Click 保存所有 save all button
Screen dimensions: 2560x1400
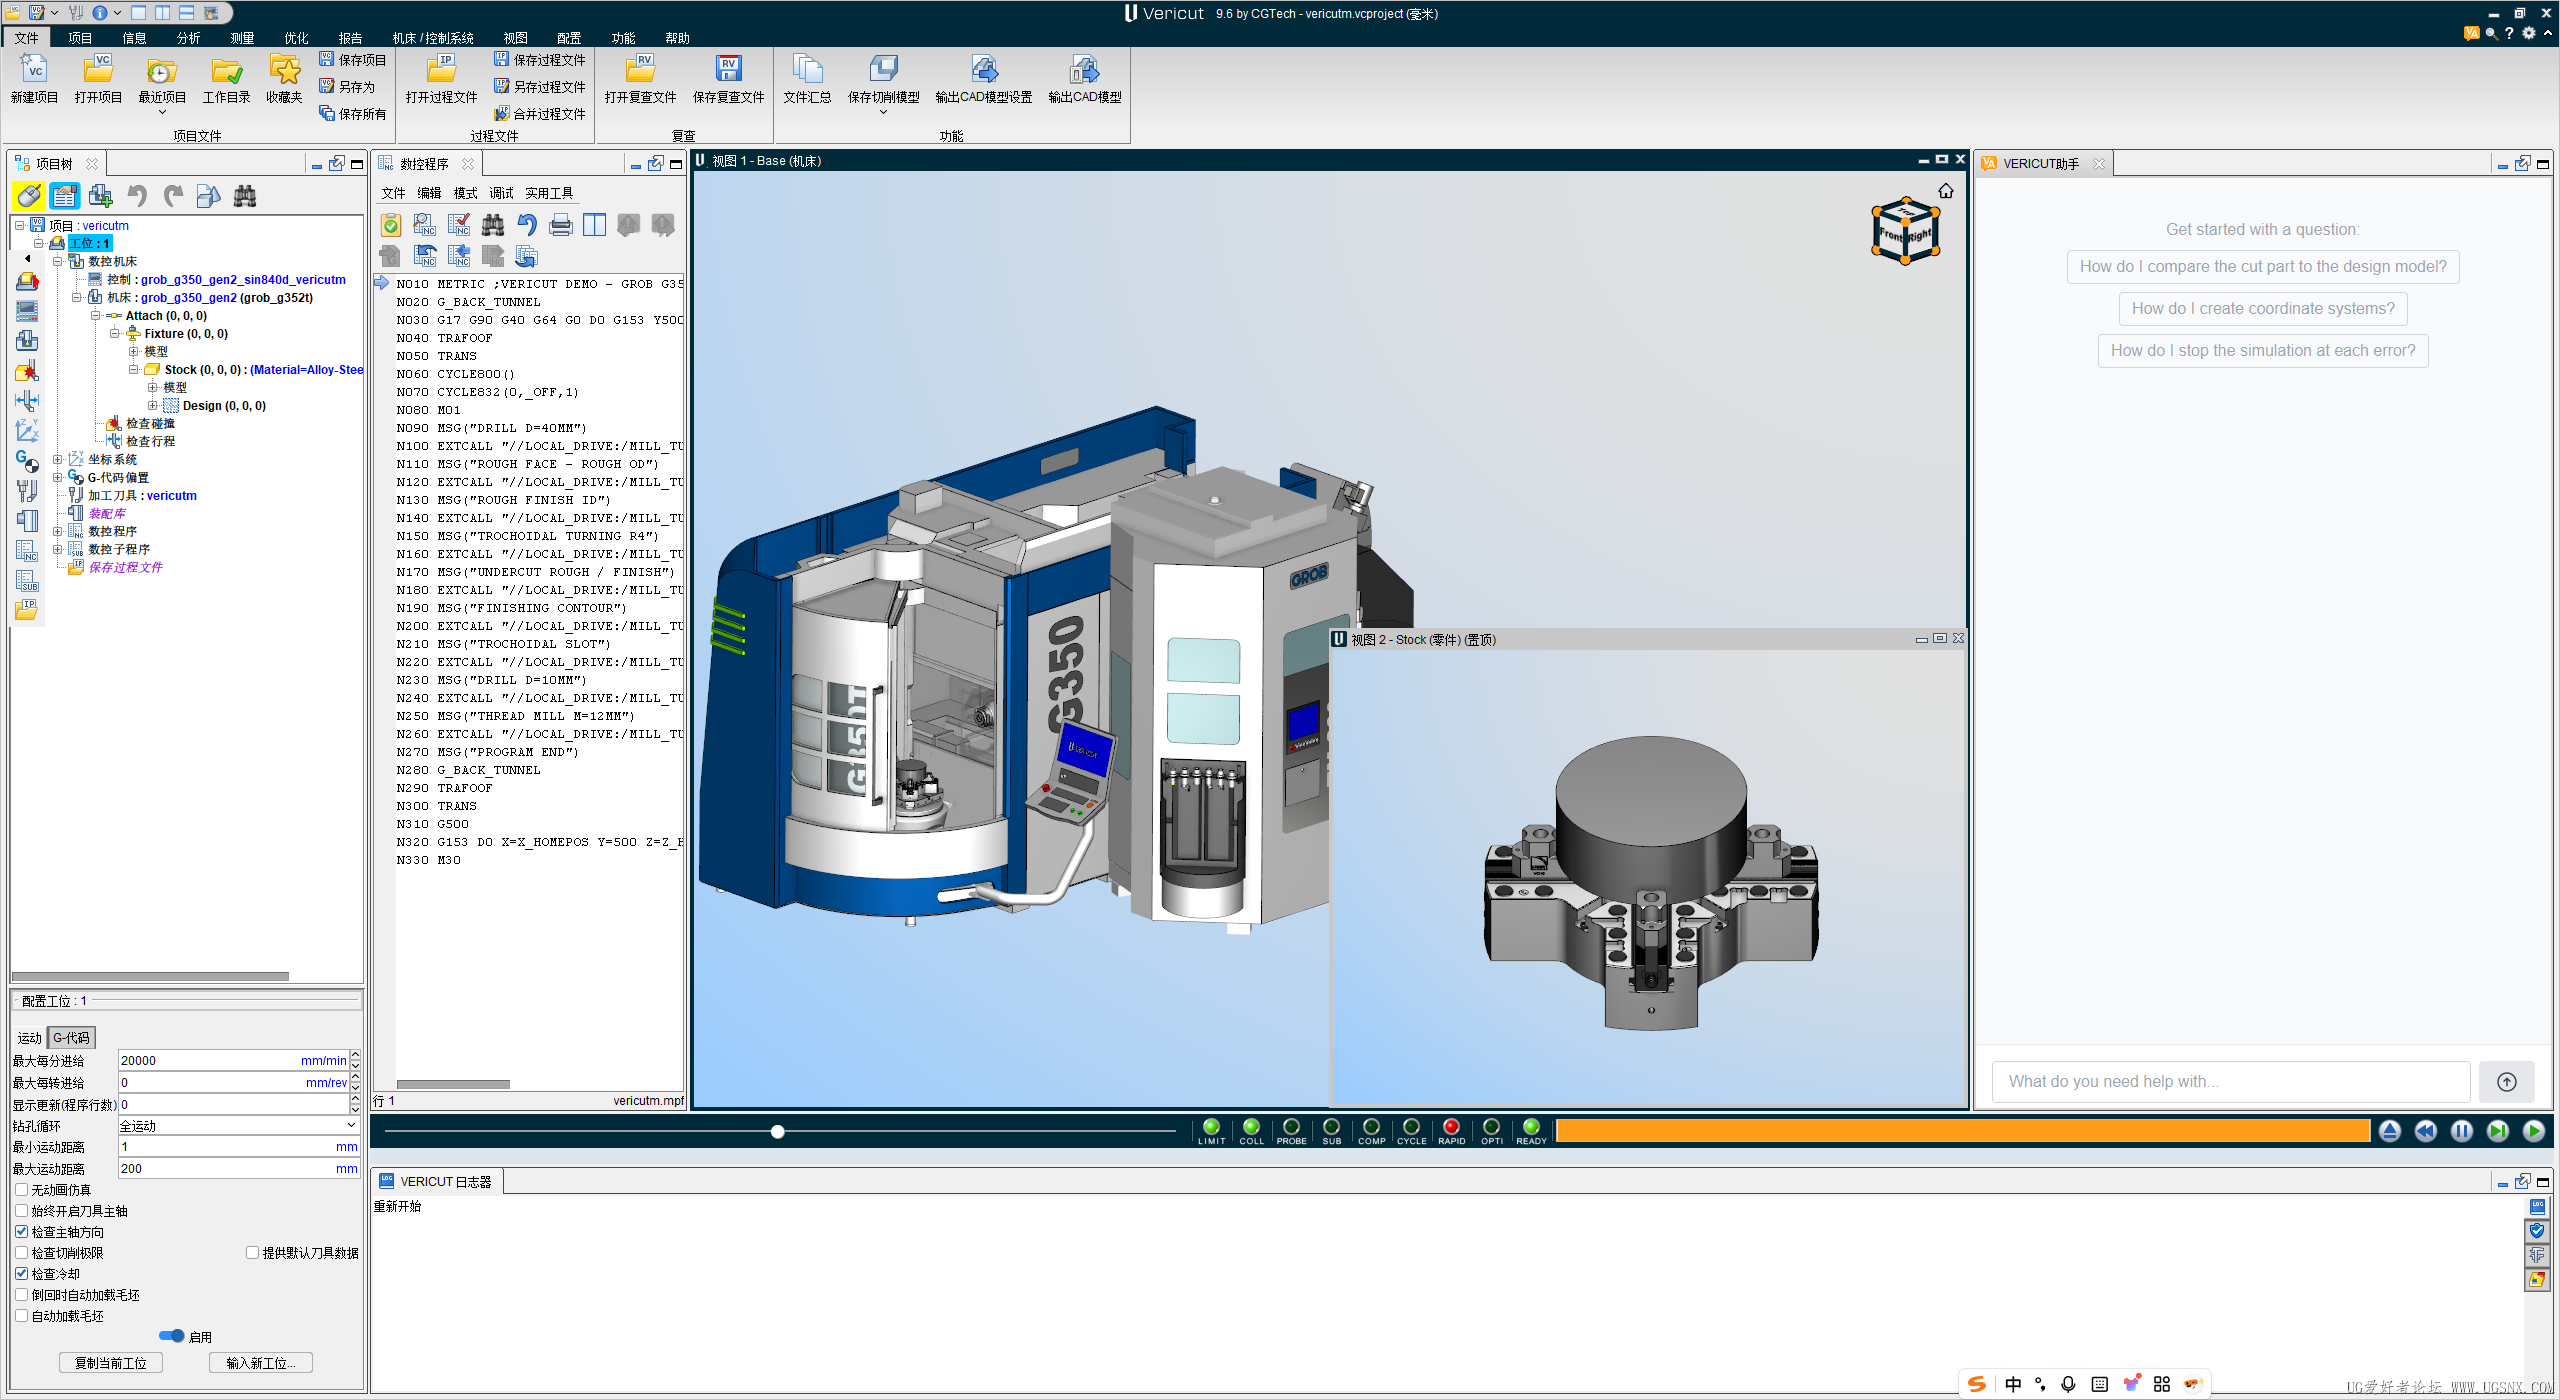click(352, 114)
